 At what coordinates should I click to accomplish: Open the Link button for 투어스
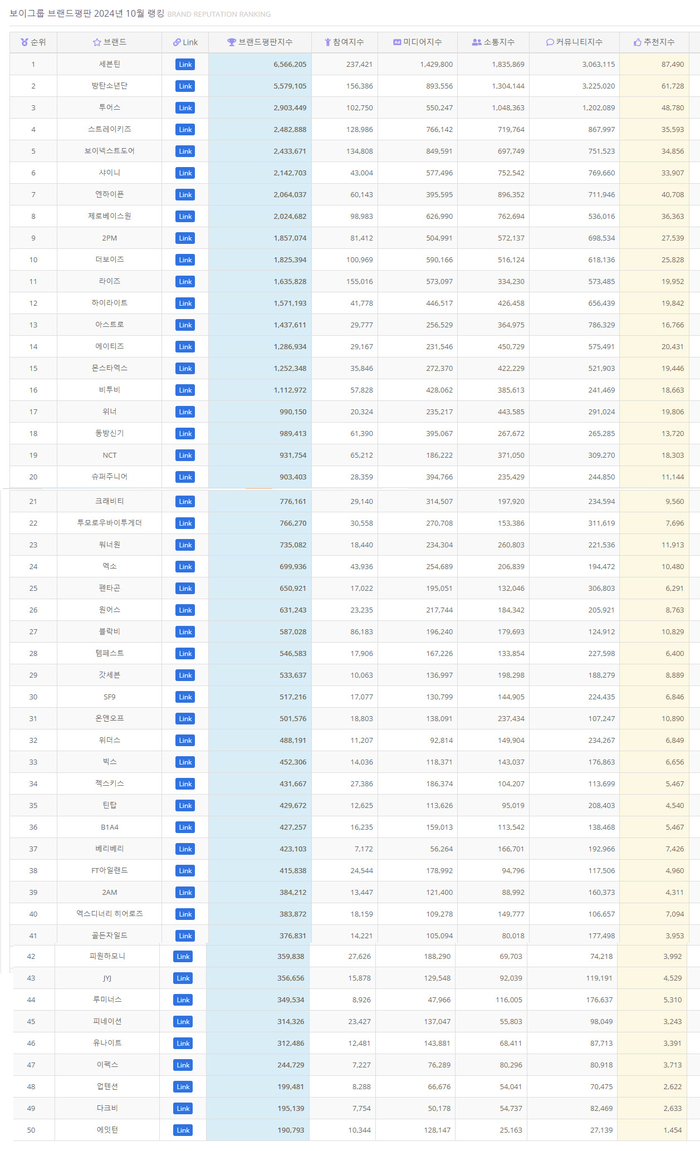coord(185,108)
